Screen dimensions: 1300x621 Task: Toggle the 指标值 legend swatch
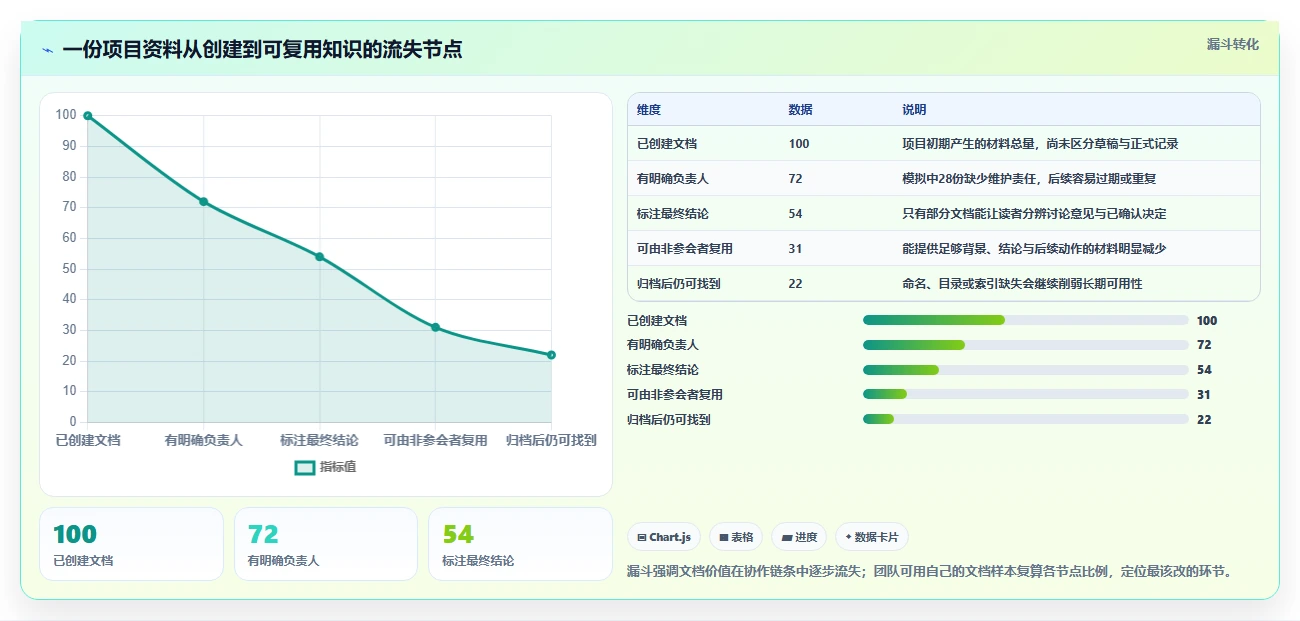pos(305,468)
